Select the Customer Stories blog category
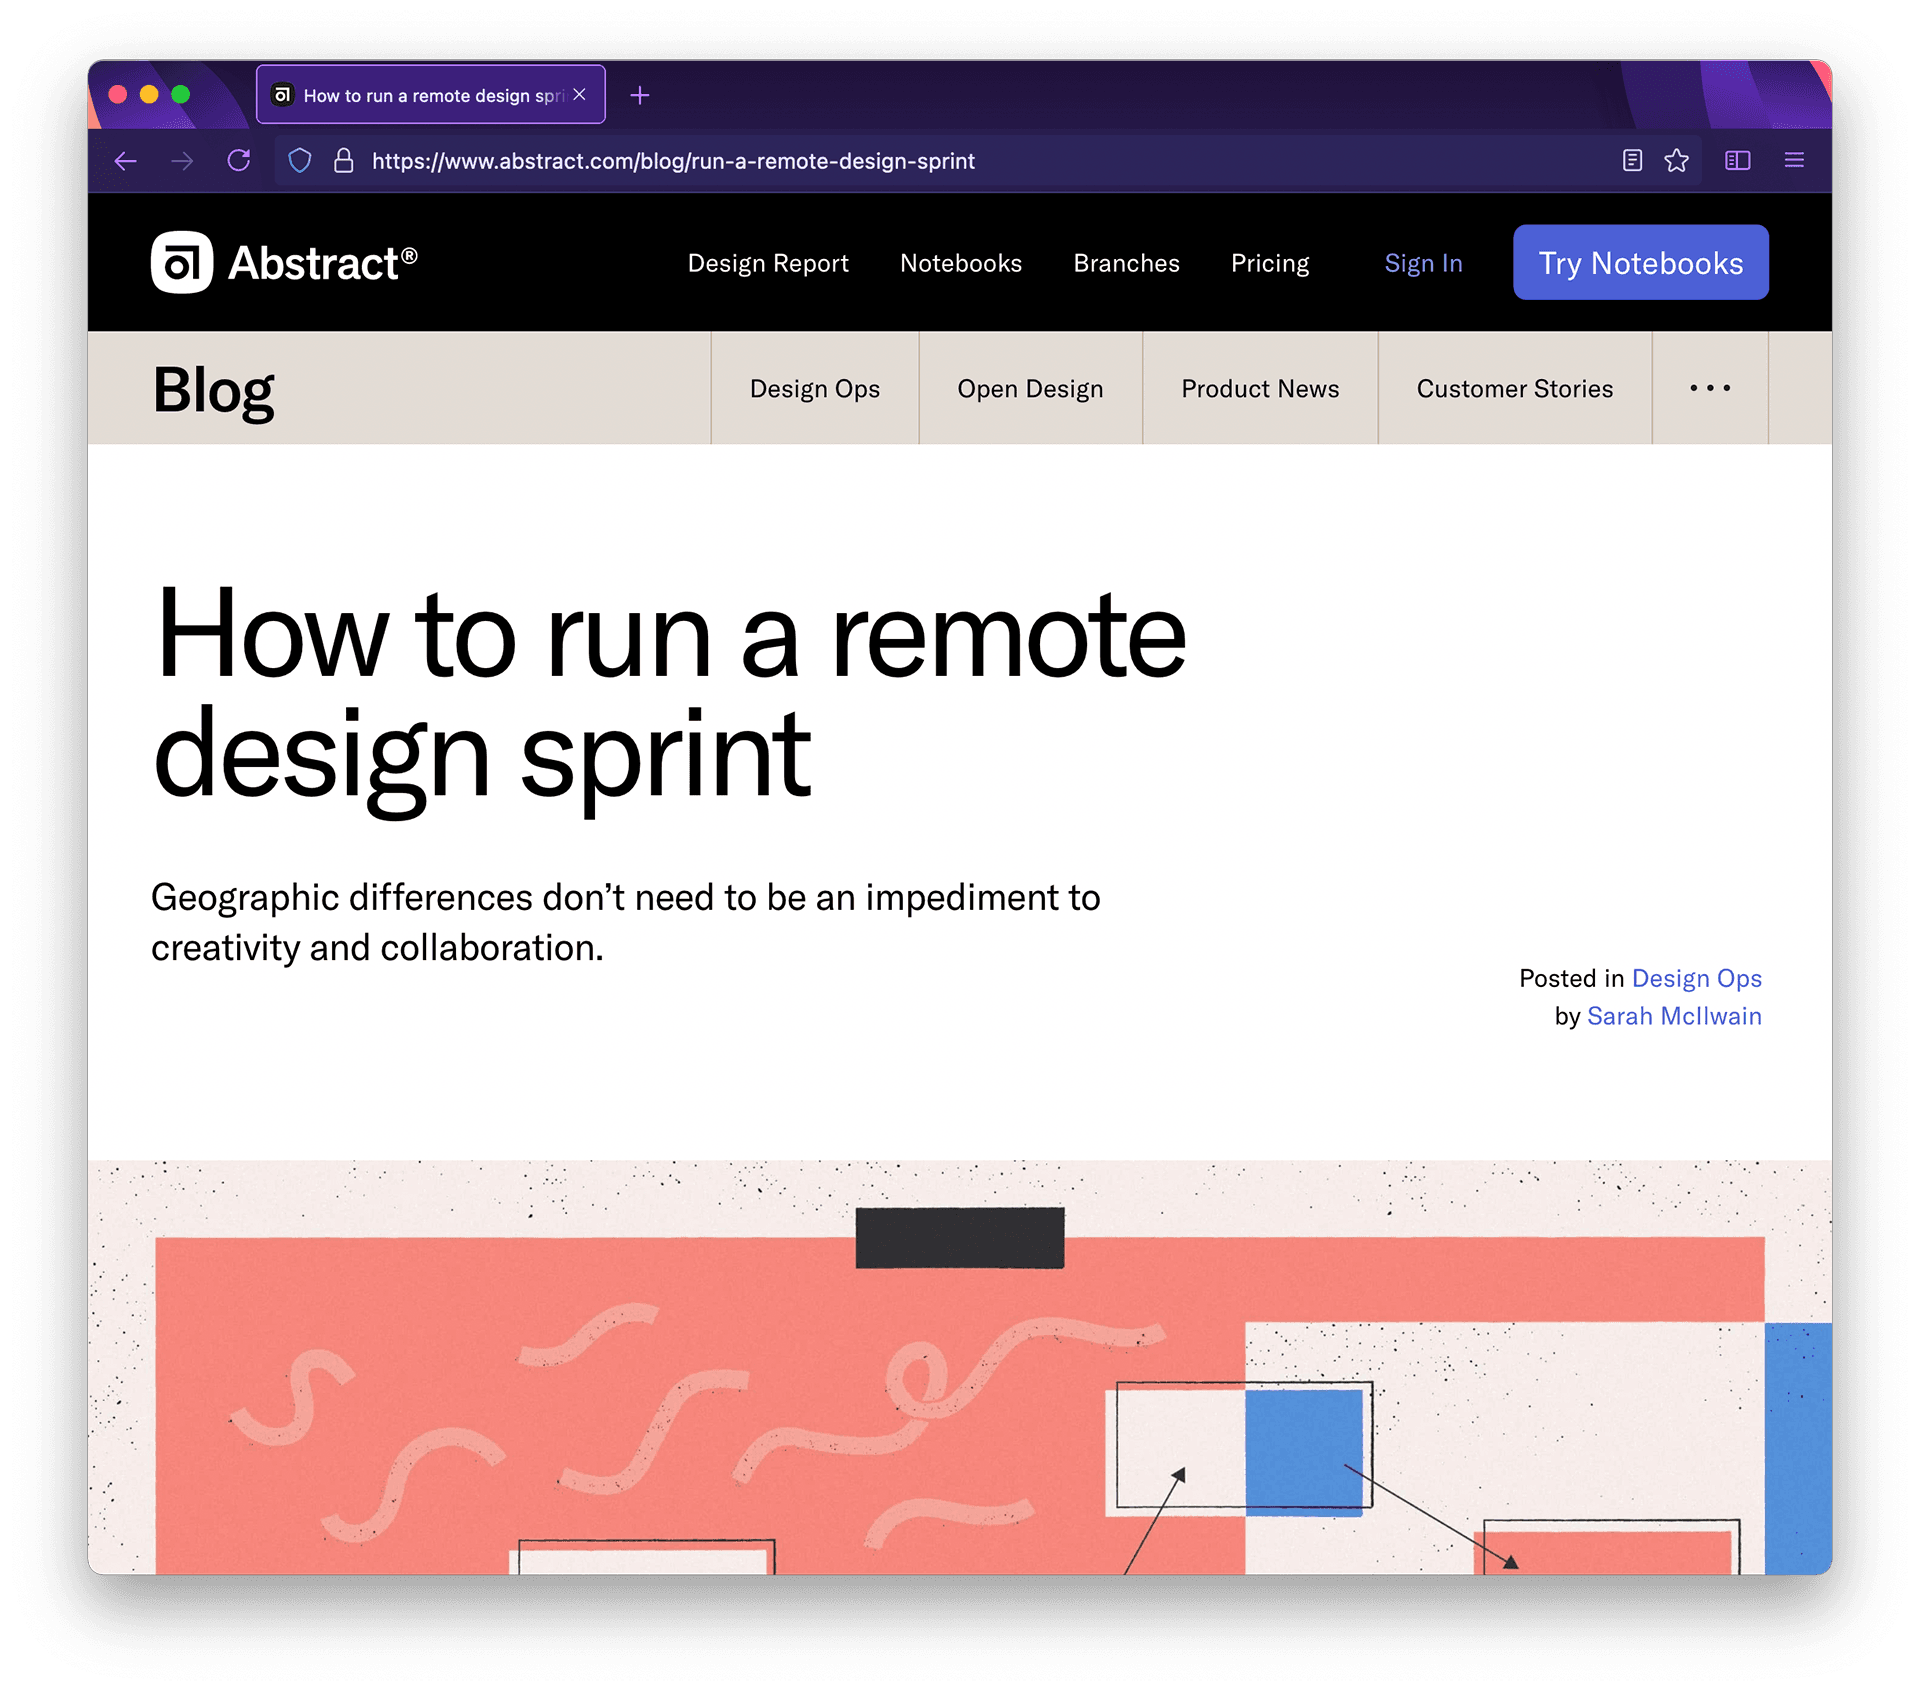Viewport: 1920px width, 1691px height. pyautogui.click(x=1515, y=388)
